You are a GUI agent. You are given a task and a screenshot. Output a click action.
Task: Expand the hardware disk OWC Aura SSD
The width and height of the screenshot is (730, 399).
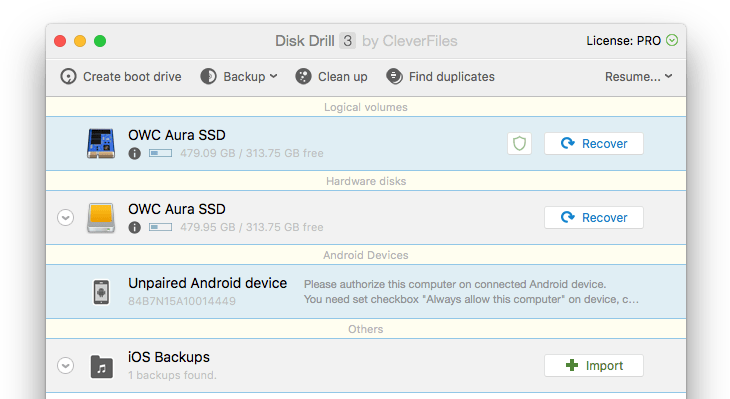coord(66,217)
